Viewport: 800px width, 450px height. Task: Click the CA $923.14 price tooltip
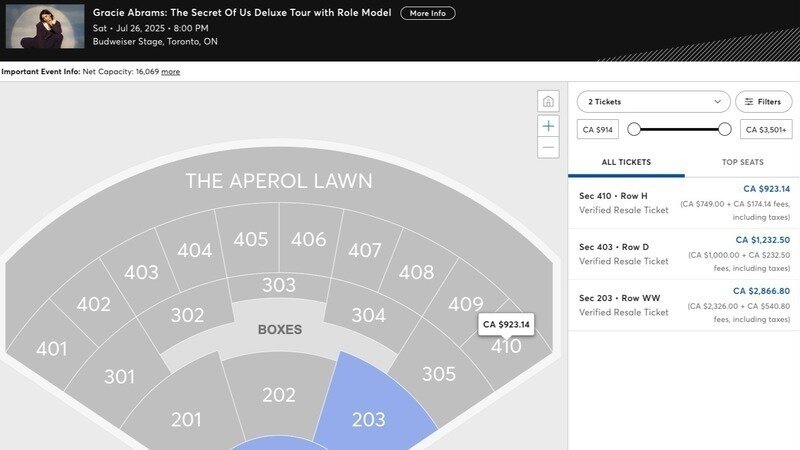click(506, 325)
